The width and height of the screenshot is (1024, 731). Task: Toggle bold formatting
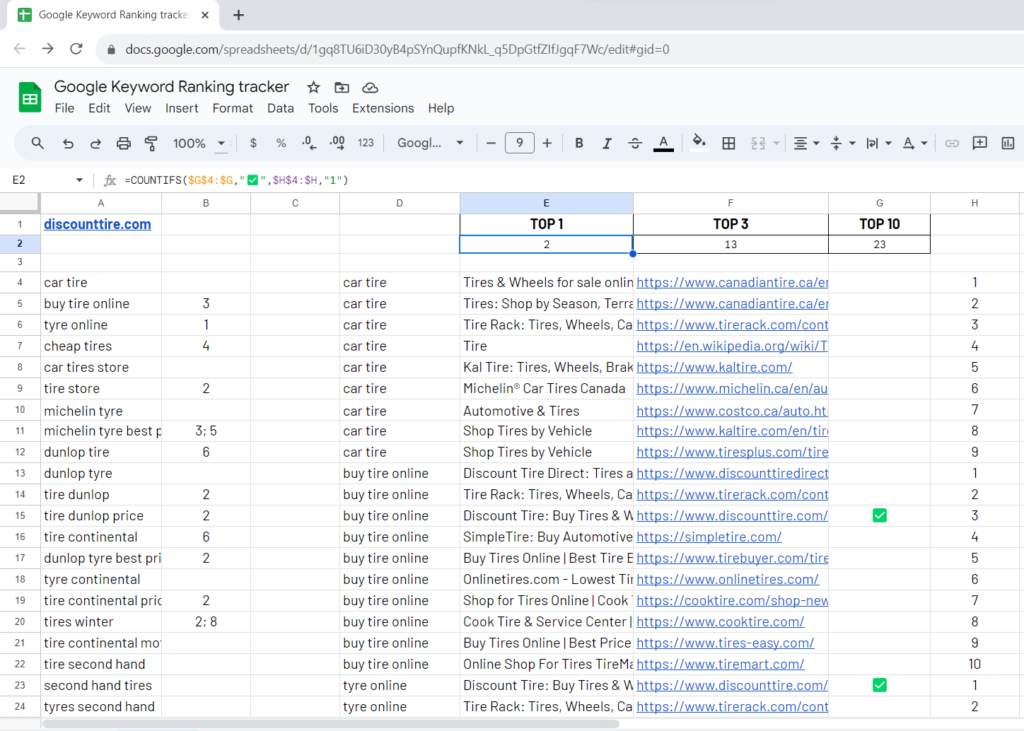pyautogui.click(x=579, y=143)
